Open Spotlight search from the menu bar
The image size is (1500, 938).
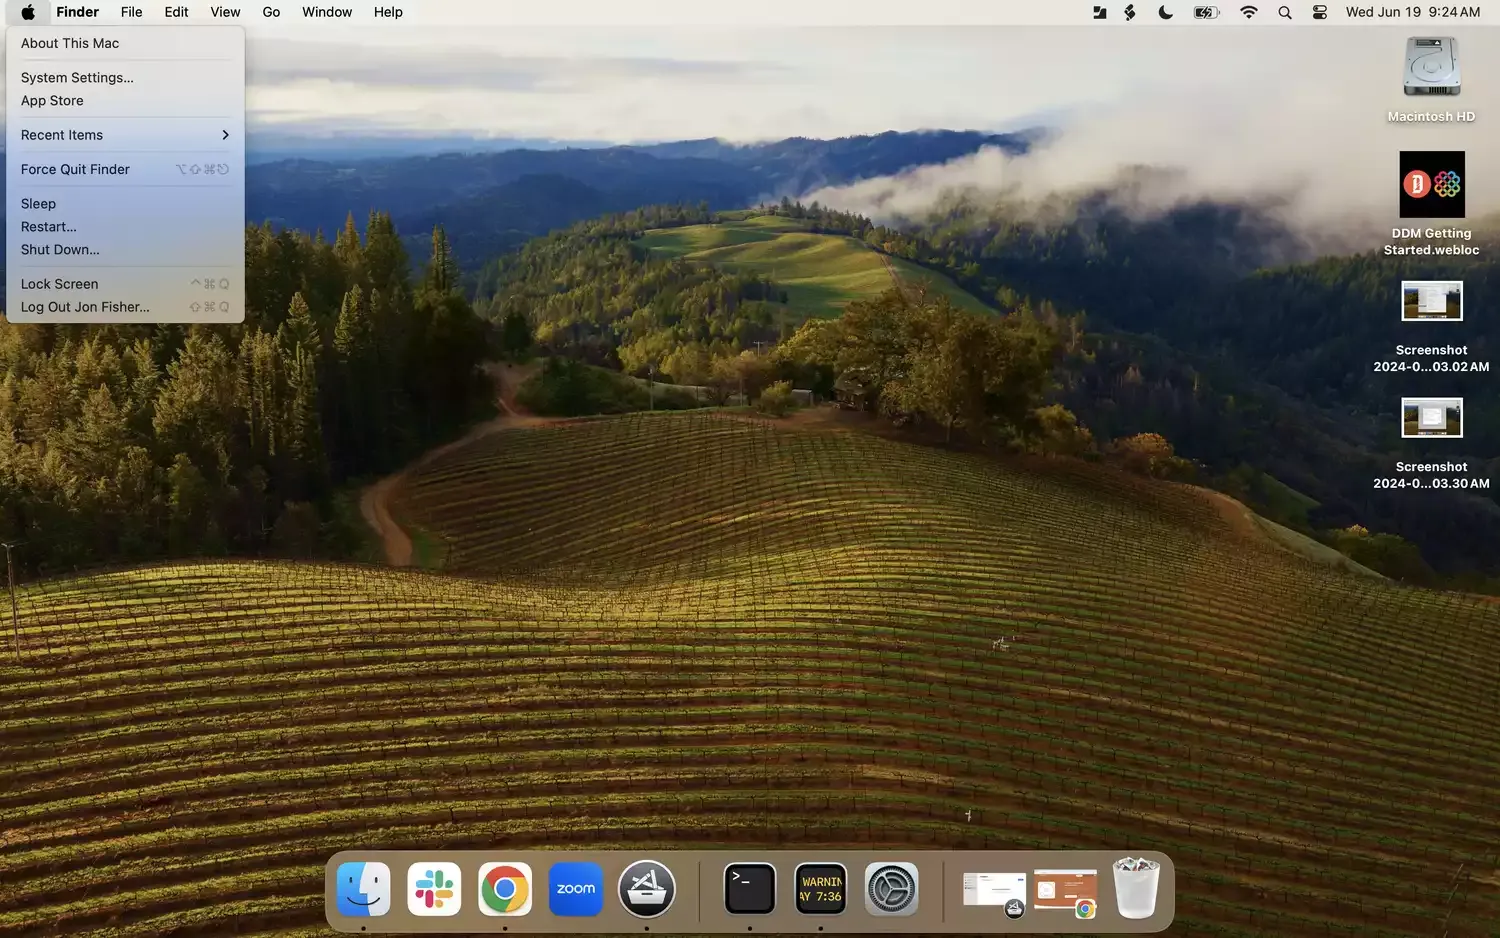[1285, 12]
